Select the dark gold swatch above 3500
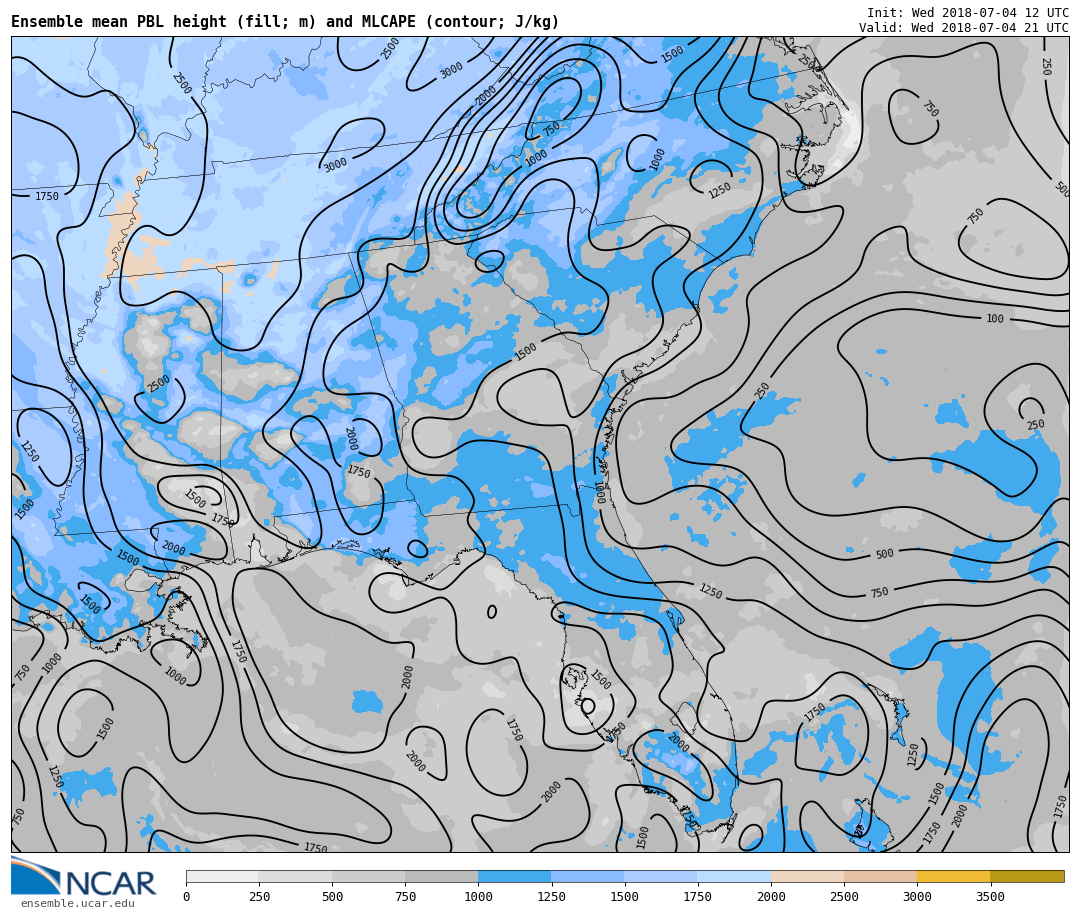The width and height of the screenshot is (1080, 915). point(1027,876)
